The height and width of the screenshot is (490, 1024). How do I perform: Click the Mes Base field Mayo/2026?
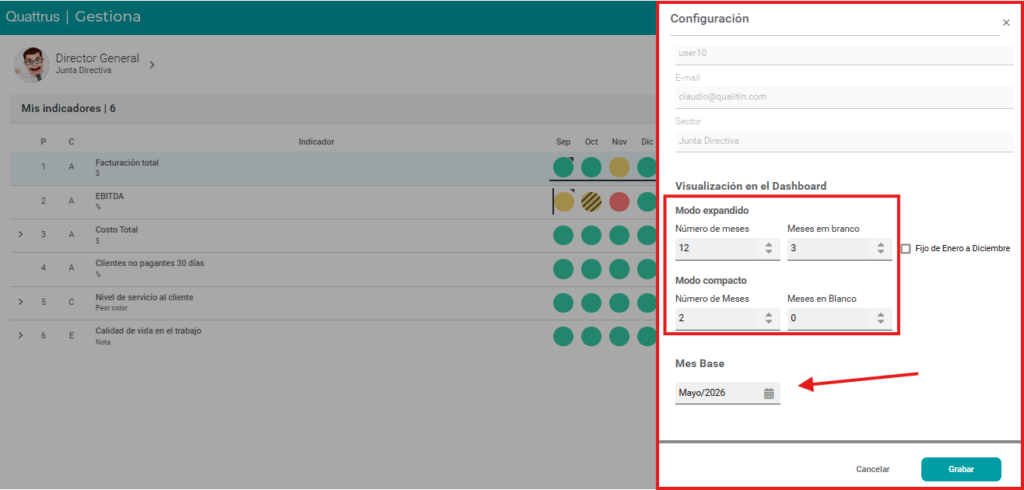728,393
